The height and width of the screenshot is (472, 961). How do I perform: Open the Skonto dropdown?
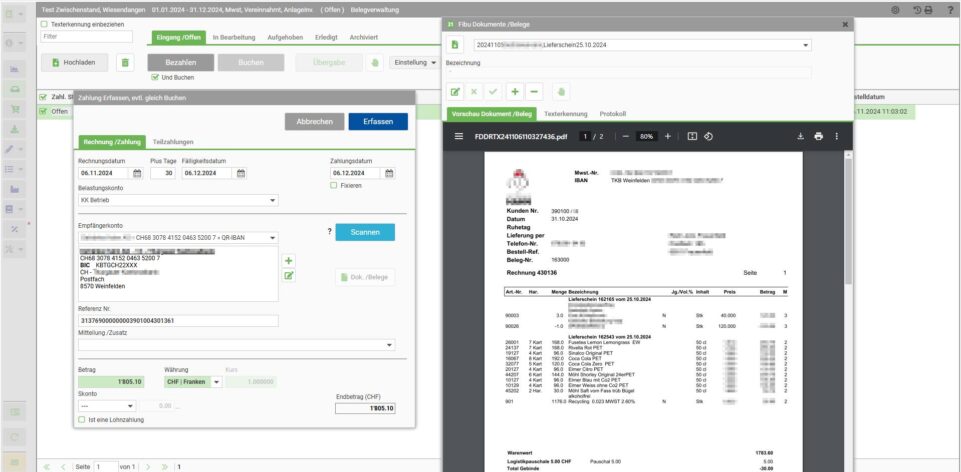107,406
